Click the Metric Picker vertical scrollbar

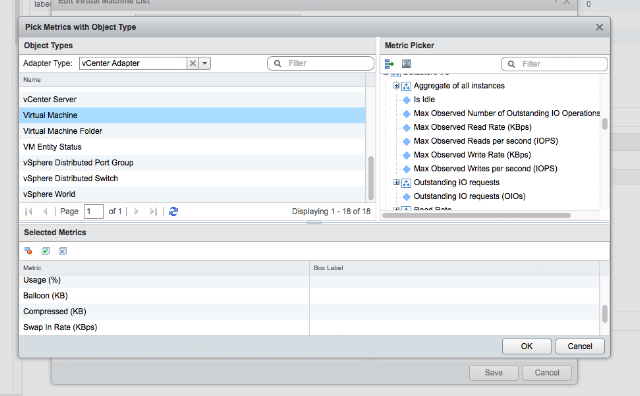pyautogui.click(x=604, y=124)
